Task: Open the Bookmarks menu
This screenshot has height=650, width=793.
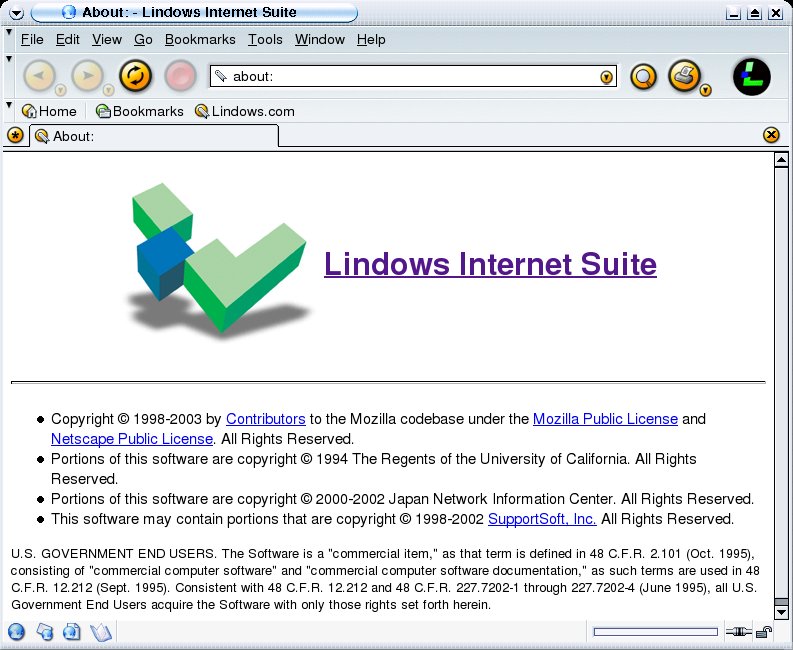Action: 200,39
